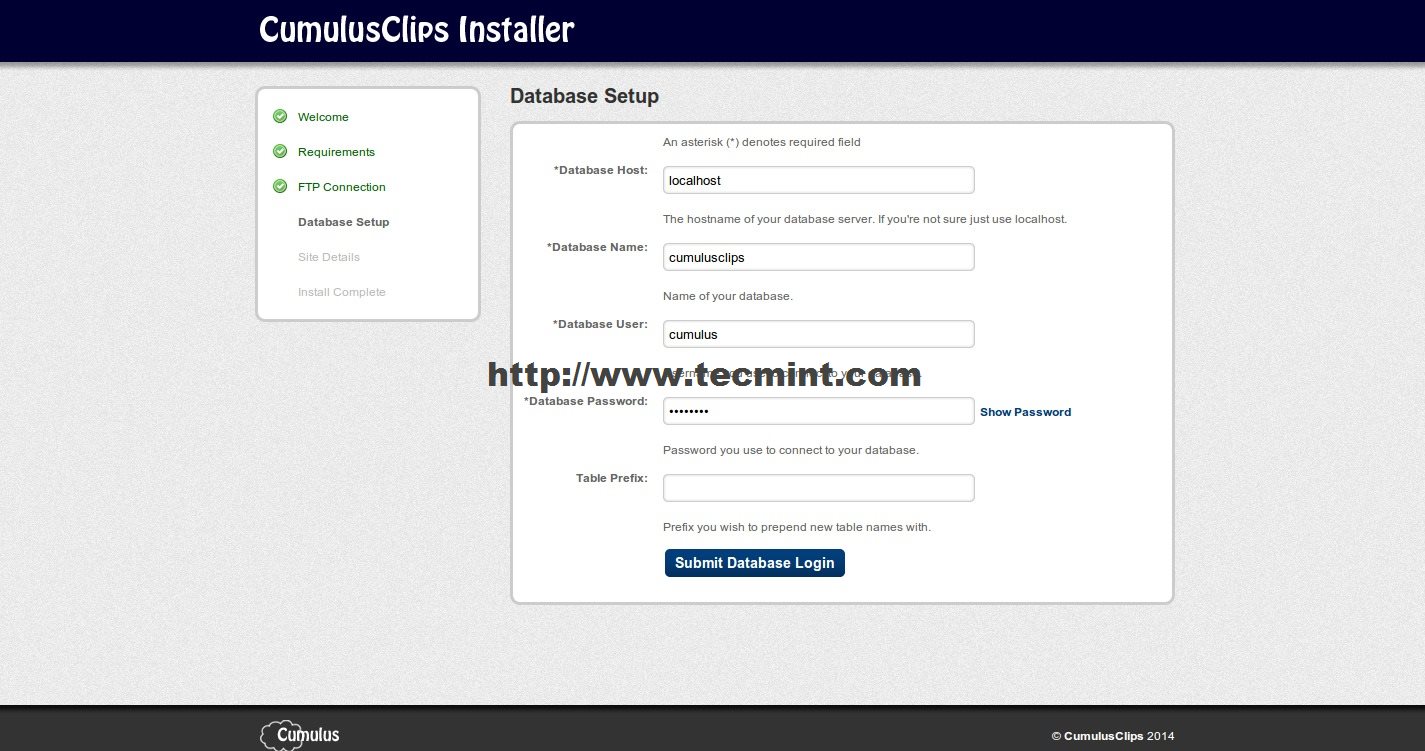Screen dimensions: 1425x751
Task: Click the Database Host label
Action: tap(600, 170)
